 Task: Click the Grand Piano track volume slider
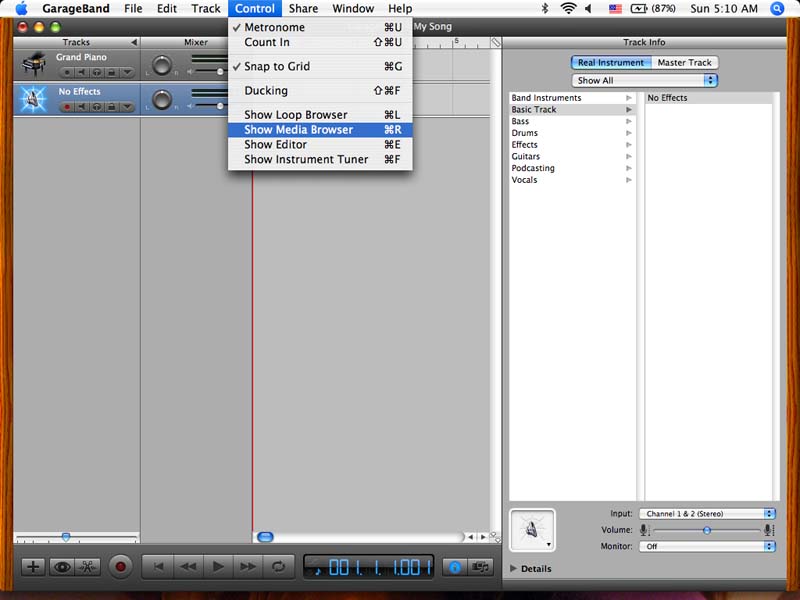[220, 71]
